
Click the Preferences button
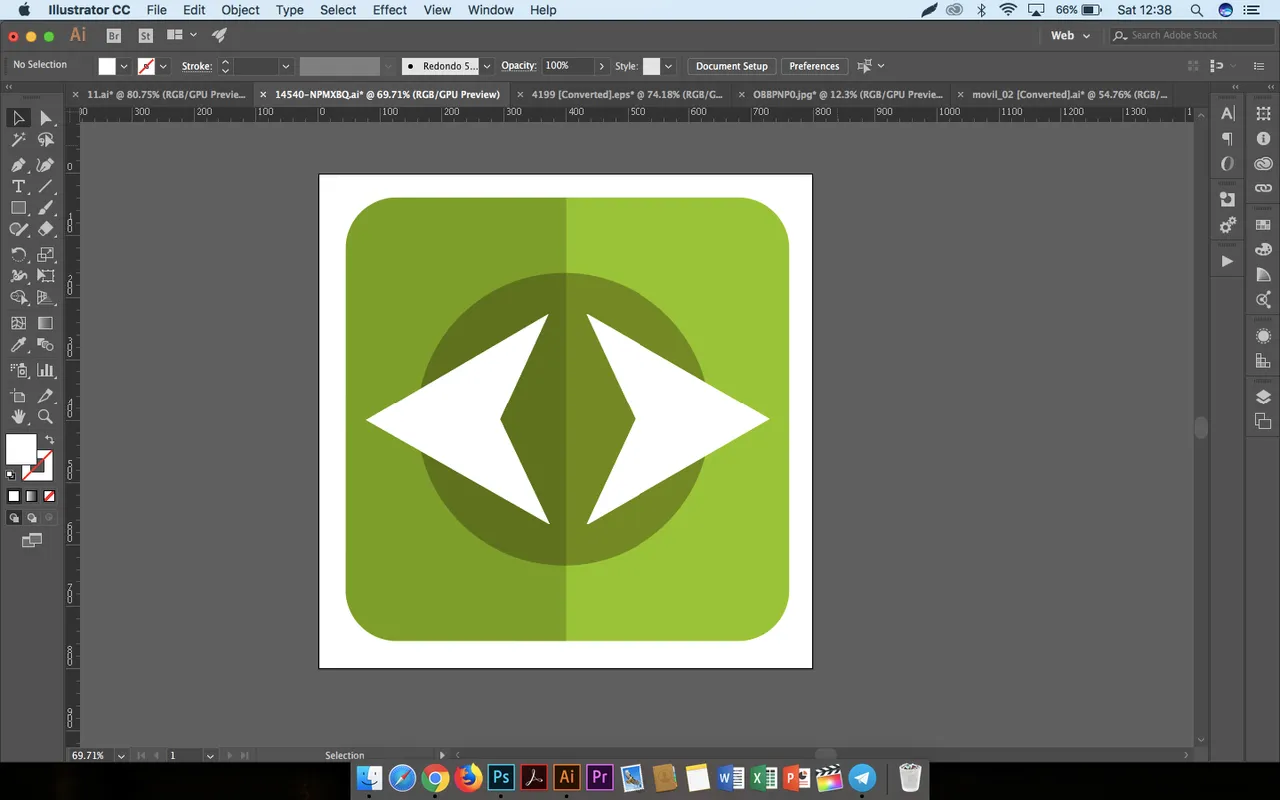[814, 66]
